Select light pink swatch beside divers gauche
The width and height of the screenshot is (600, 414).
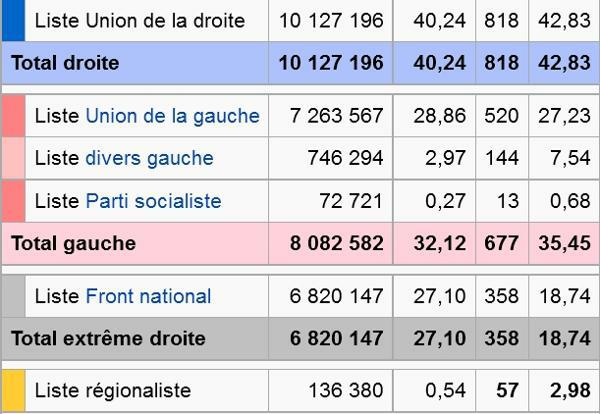[x=12, y=158]
